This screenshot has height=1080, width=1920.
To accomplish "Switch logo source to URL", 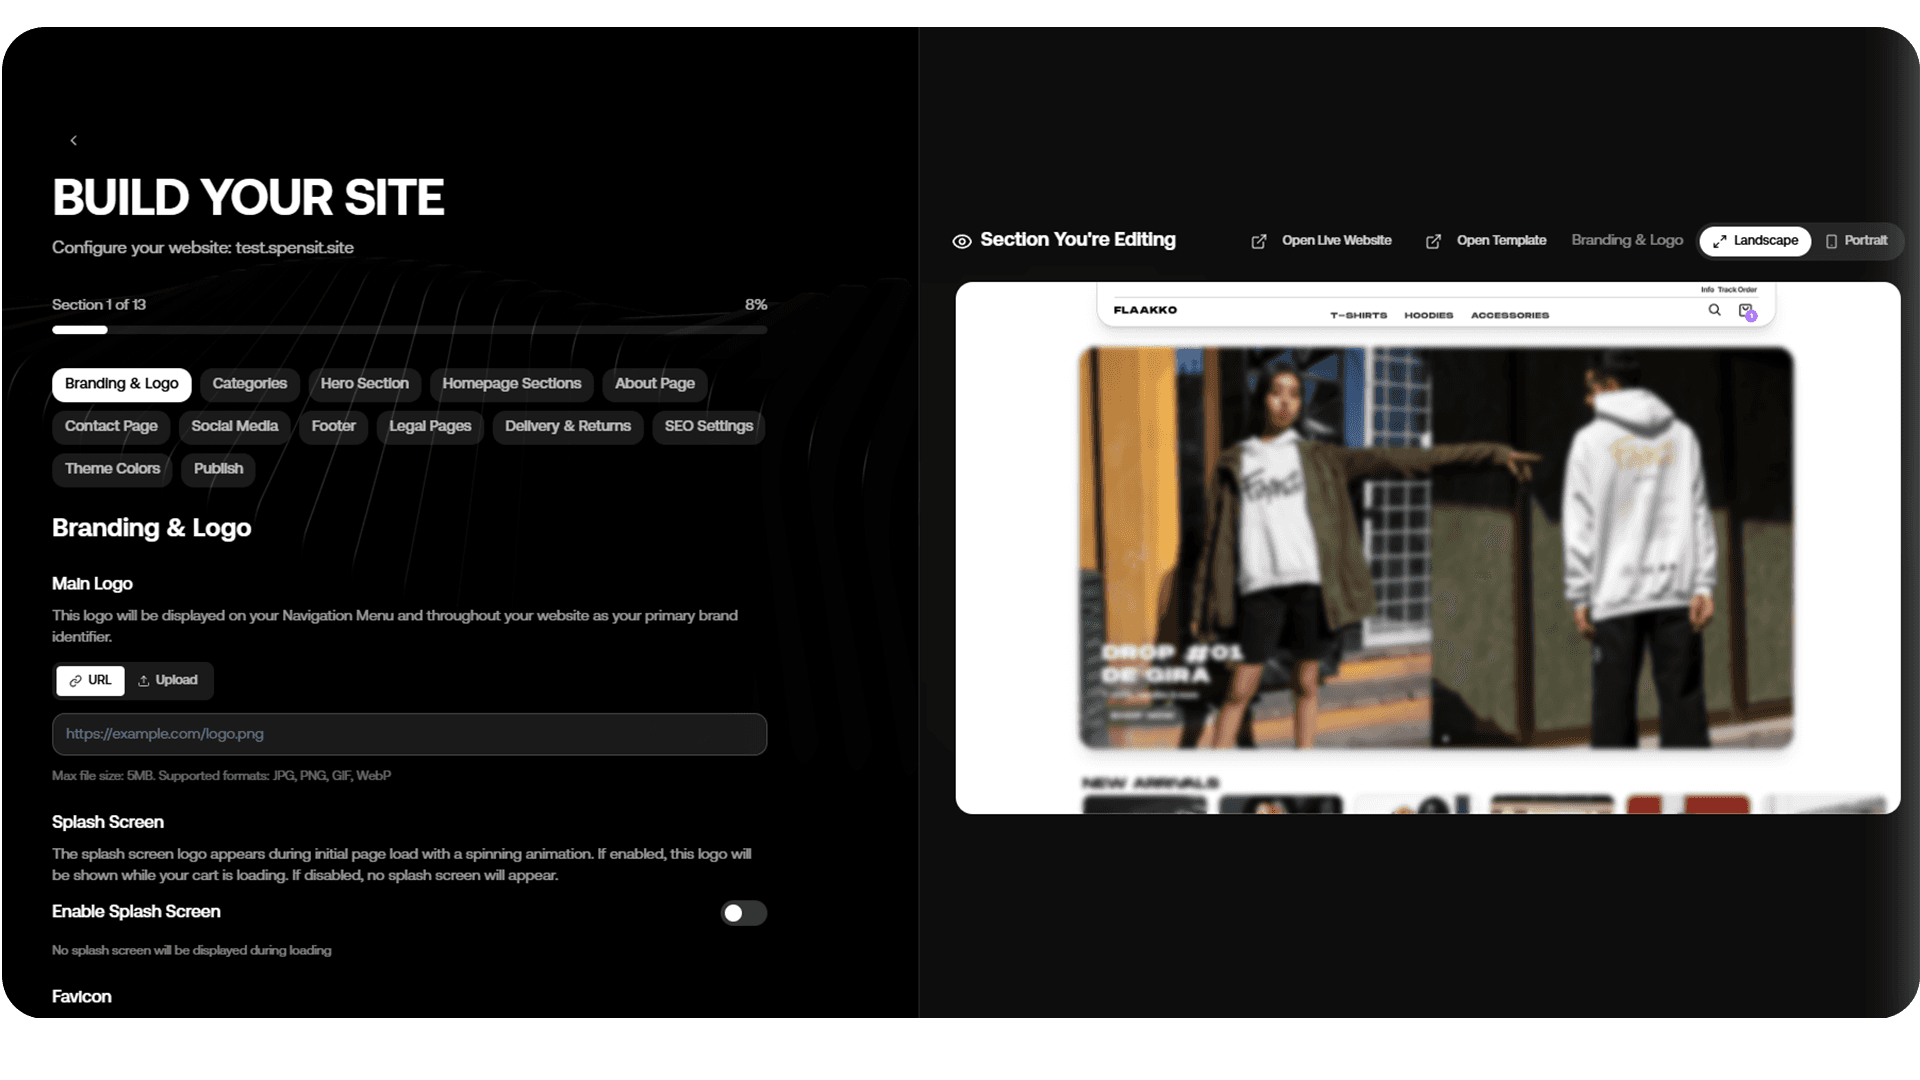I will (x=90, y=680).
